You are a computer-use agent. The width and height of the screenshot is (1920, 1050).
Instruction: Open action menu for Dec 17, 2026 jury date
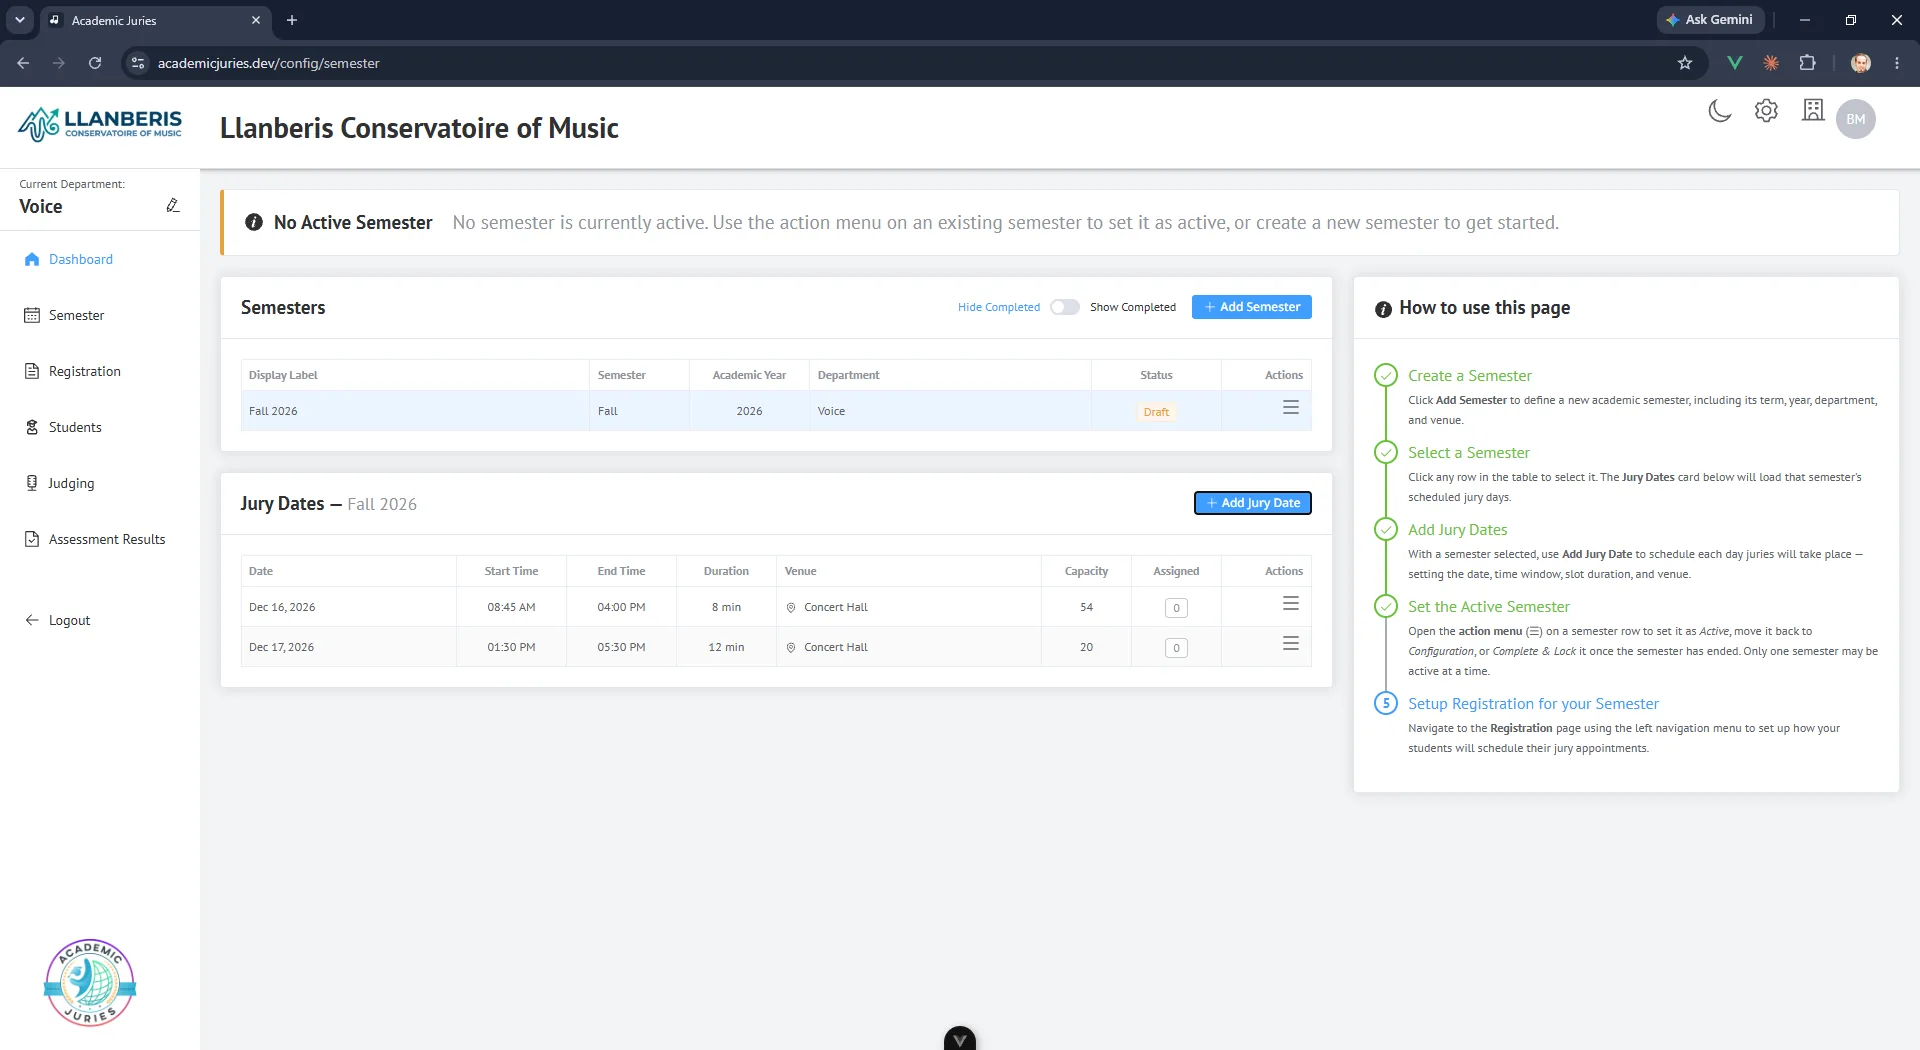point(1291,644)
